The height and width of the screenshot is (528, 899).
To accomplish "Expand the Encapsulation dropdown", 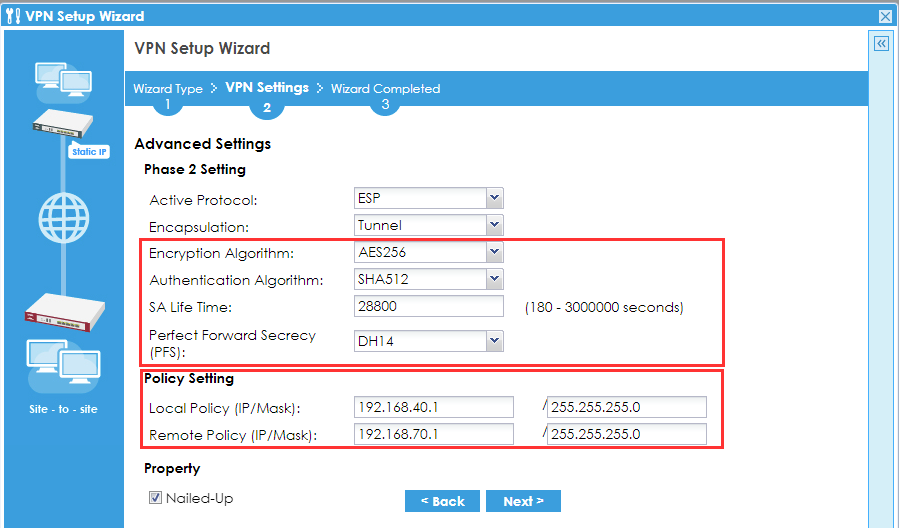I will point(429,225).
